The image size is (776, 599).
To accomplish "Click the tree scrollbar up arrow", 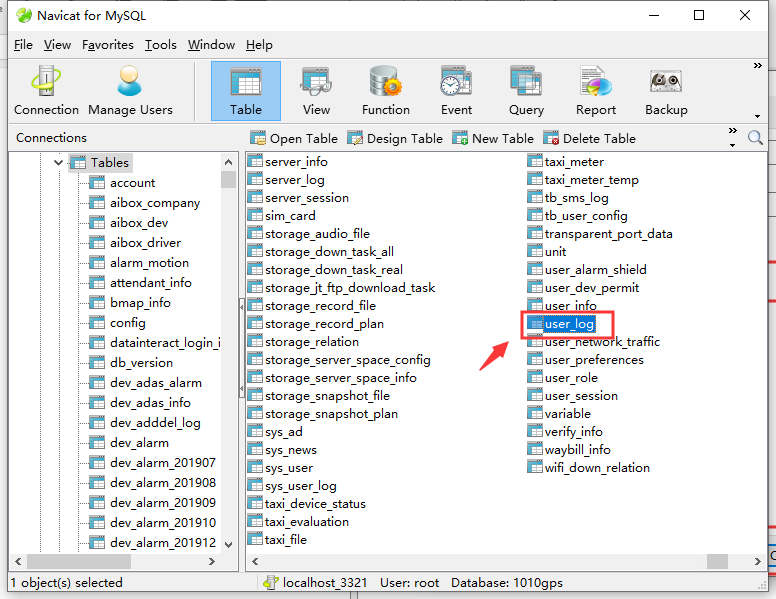I will [228, 162].
